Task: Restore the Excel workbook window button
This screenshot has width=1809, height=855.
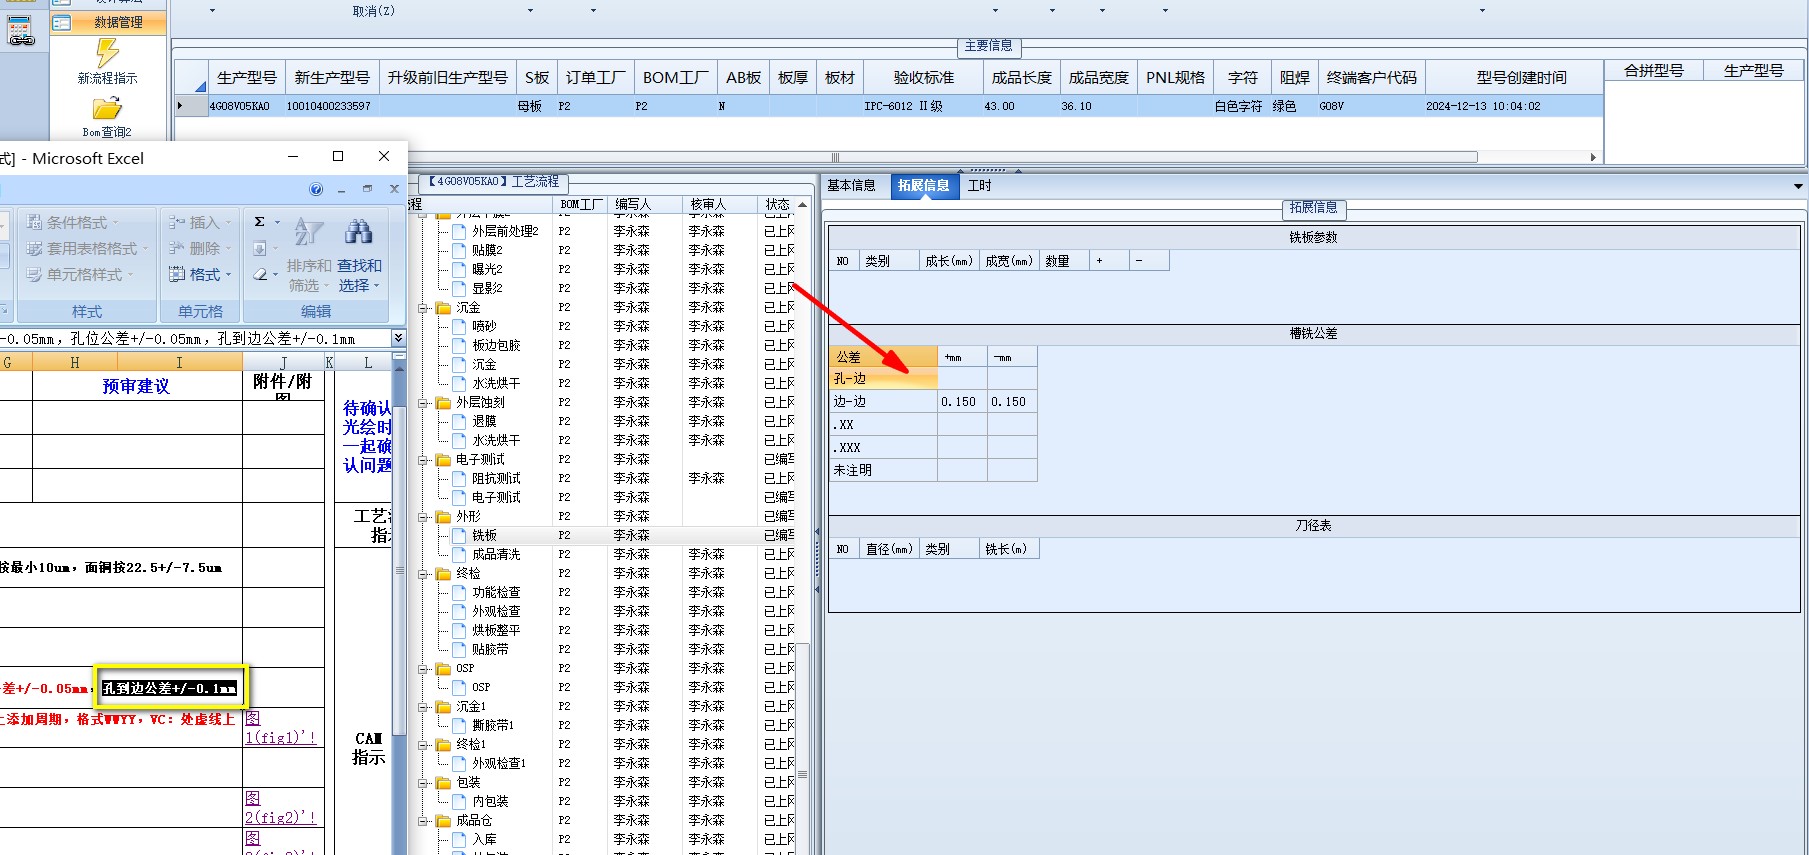Action: click(367, 189)
